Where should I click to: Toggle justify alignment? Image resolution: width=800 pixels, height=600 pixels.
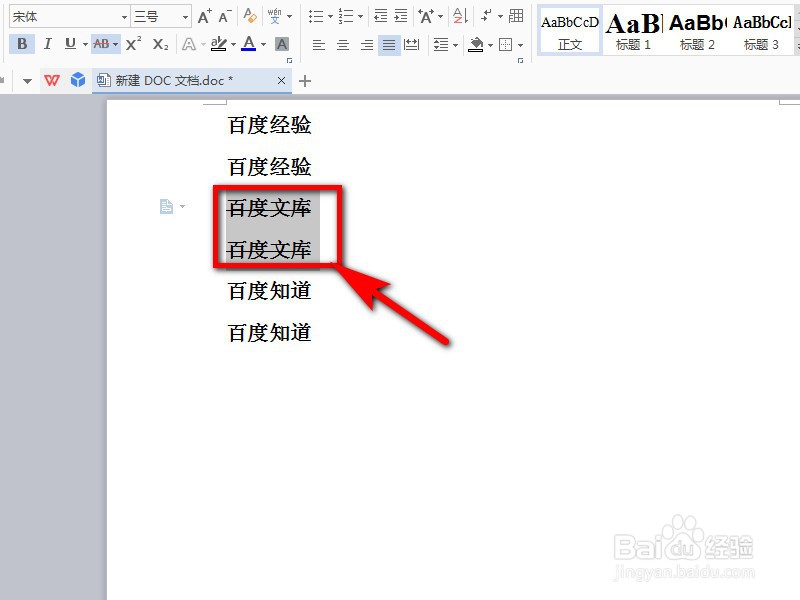(x=389, y=45)
